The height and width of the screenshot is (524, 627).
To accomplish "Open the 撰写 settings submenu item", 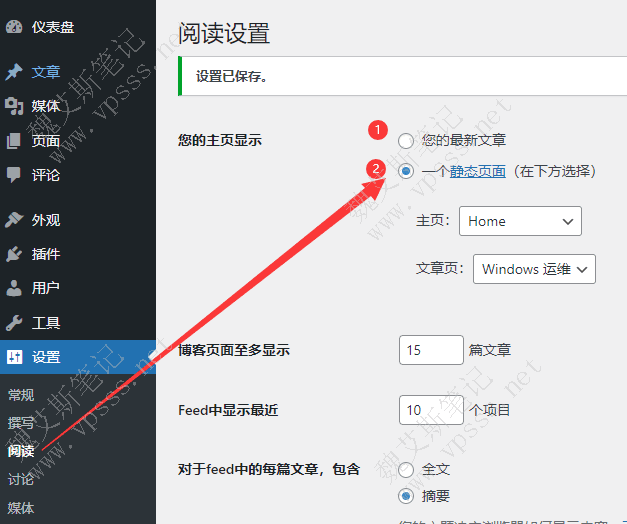I will [21, 423].
